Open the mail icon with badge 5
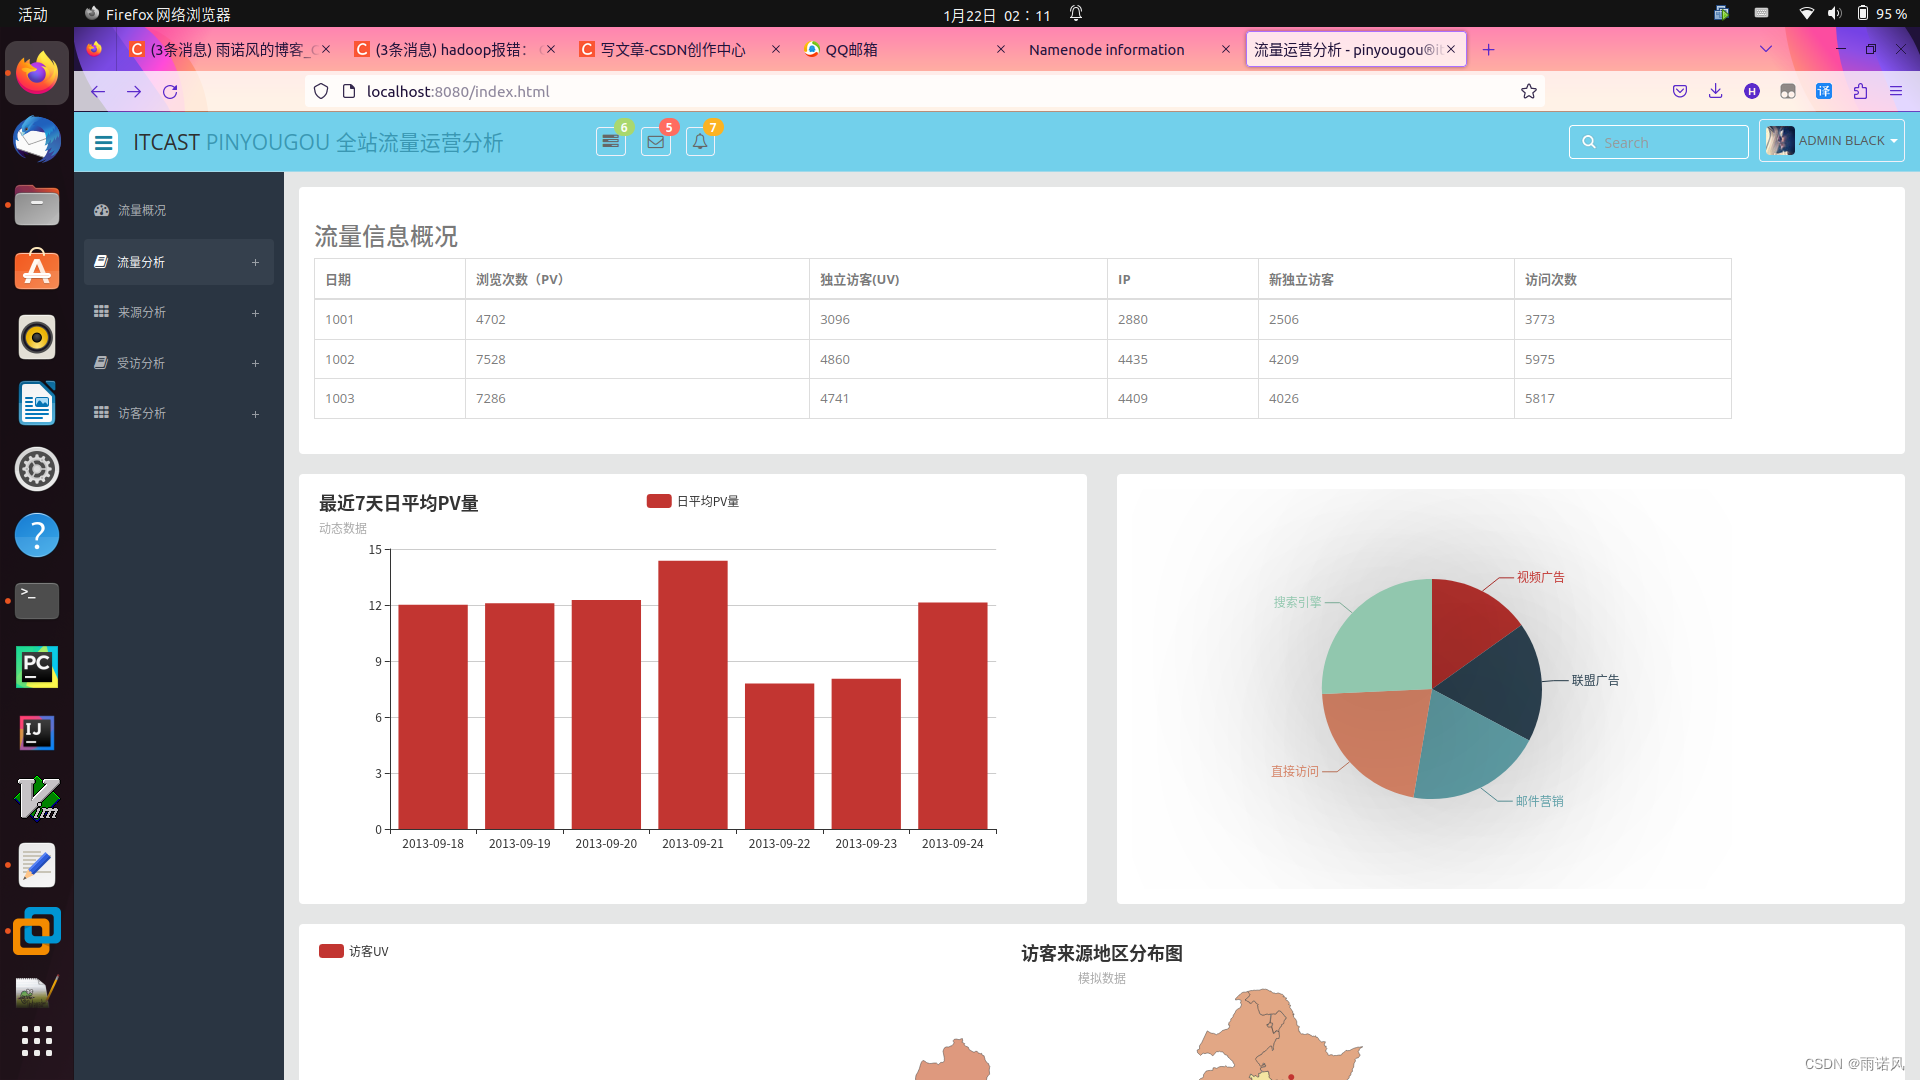This screenshot has height=1080, width=1920. point(656,142)
